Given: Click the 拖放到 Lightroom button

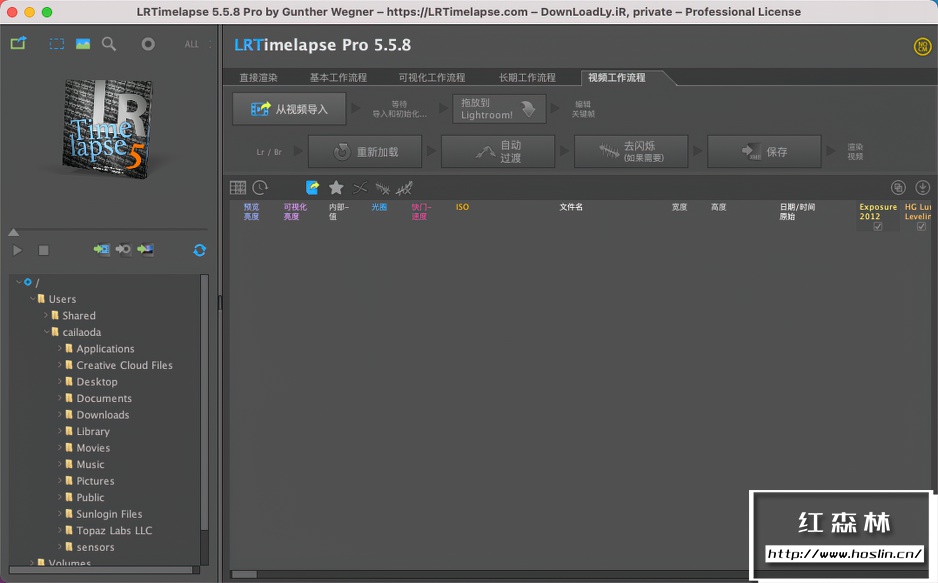Looking at the screenshot, I should click(499, 109).
